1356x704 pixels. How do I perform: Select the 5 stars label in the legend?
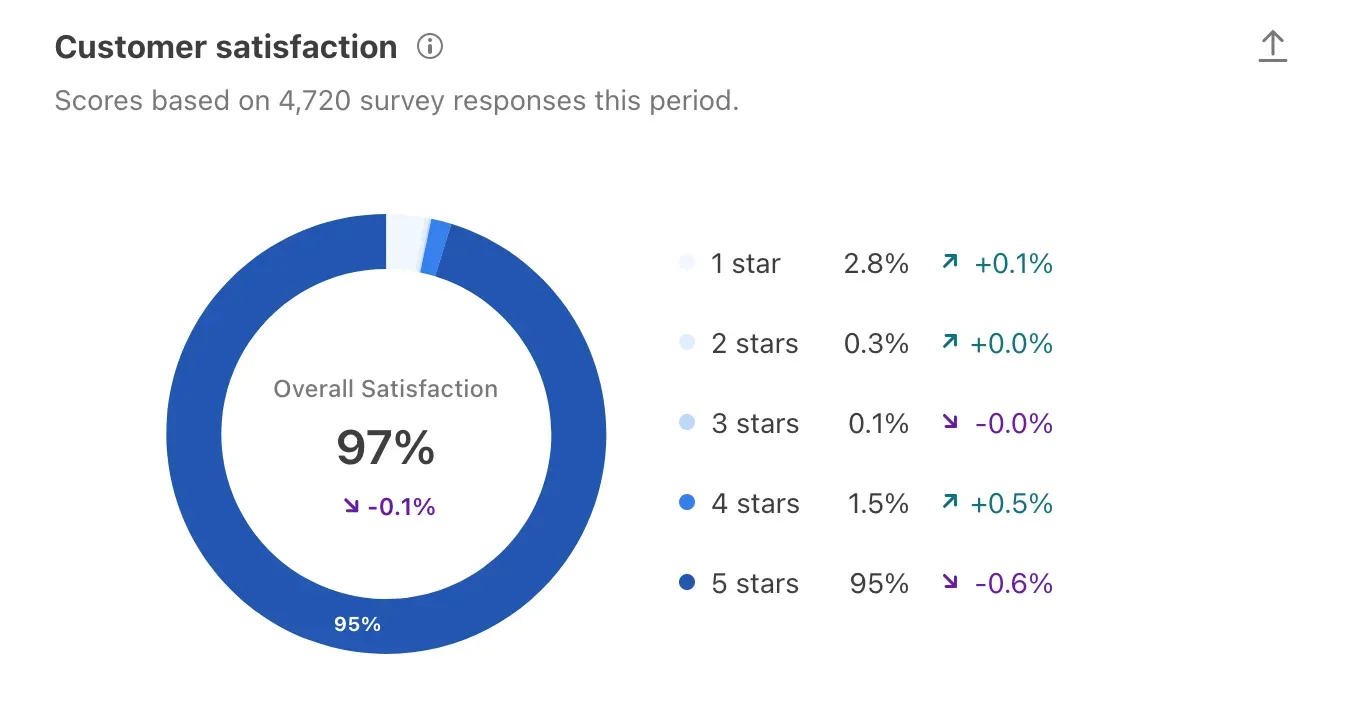(x=754, y=583)
